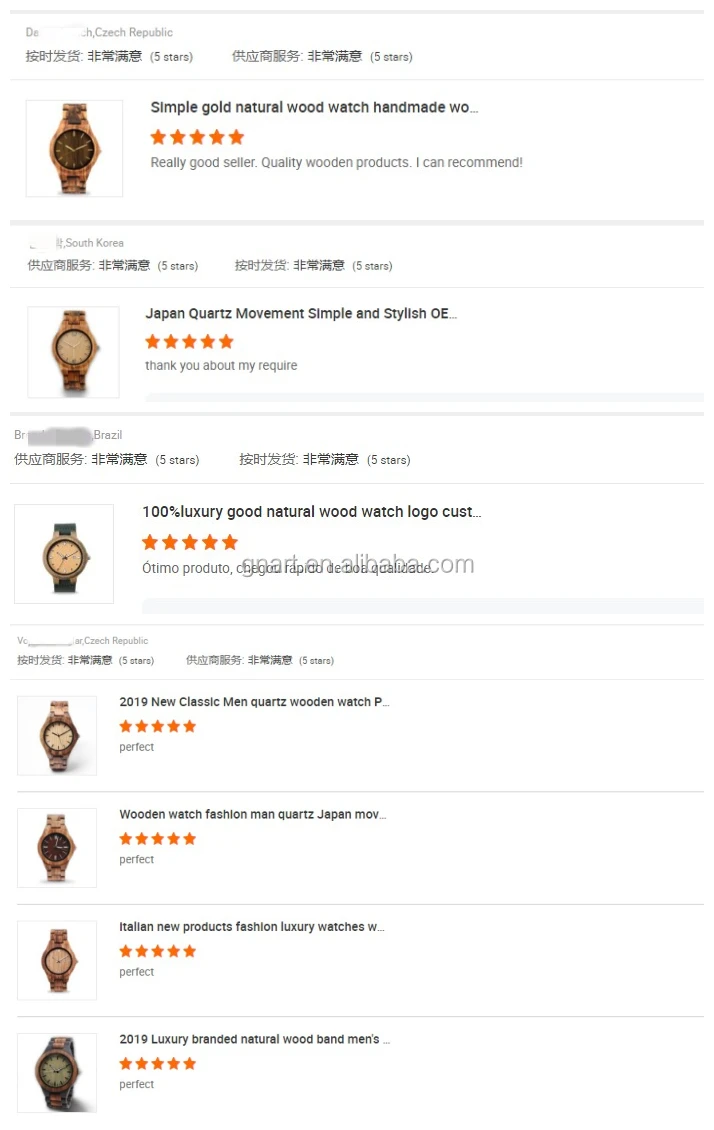Click the five stars under 100%luxury watch
The image size is (714, 1130).
[x=189, y=542]
